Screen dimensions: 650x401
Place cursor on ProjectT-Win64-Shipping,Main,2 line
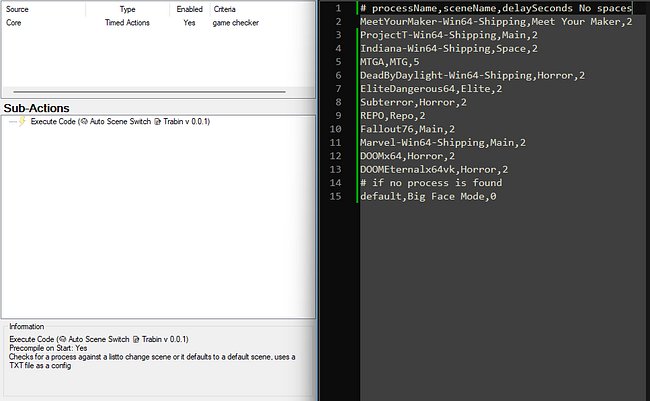point(449,35)
